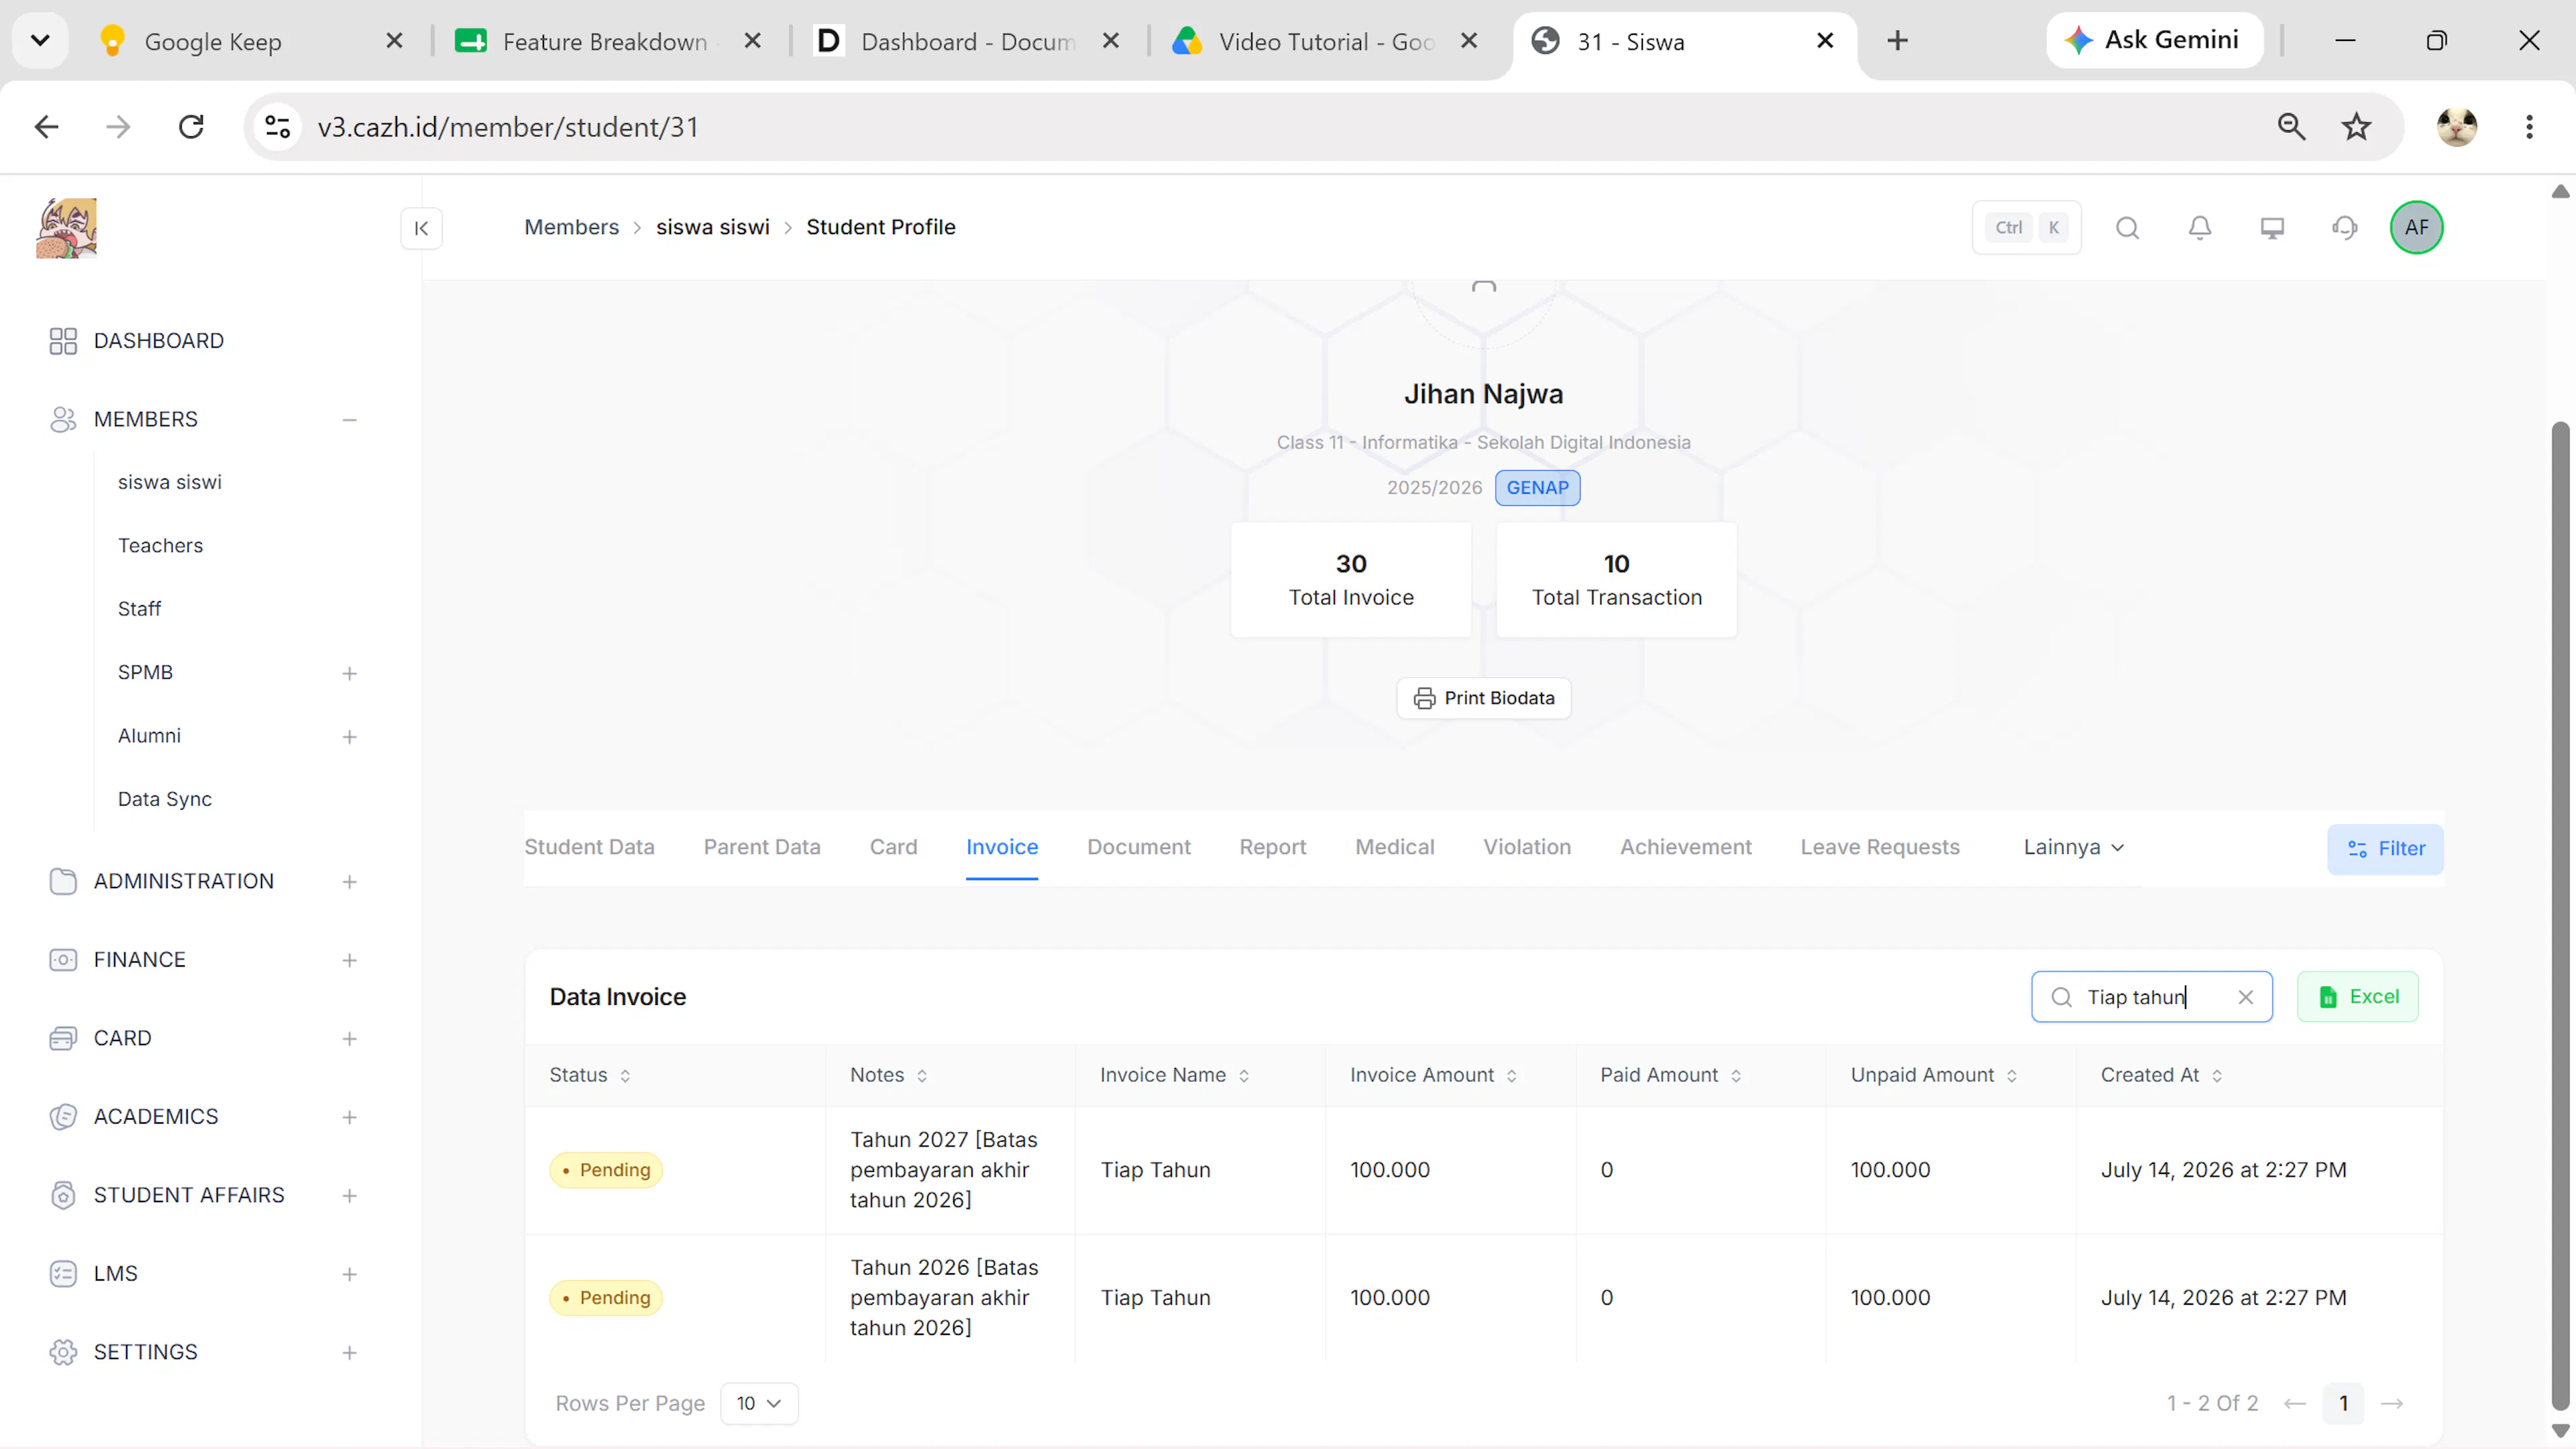
Task: Expand the SPMB submenu
Action: 349,674
